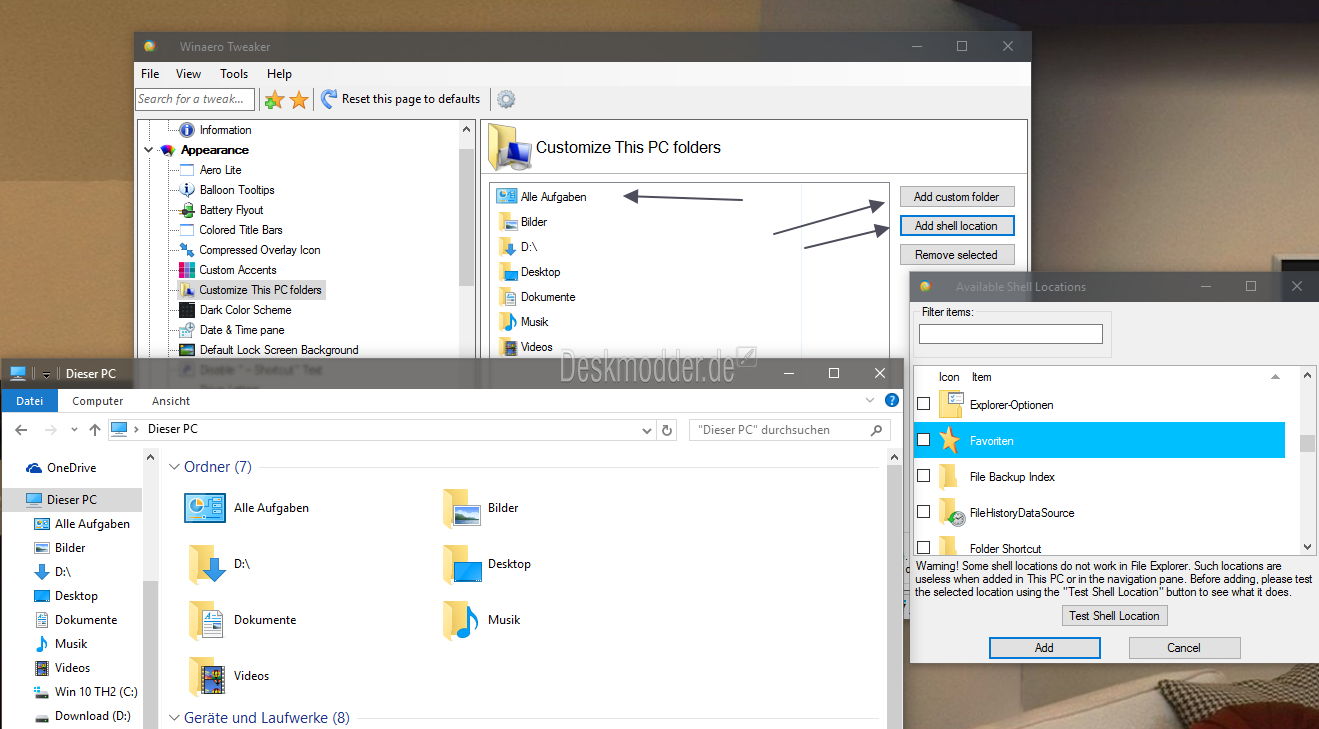1319x729 pixels.
Task: Select Dark Color Scheme tweak
Action: [245, 310]
